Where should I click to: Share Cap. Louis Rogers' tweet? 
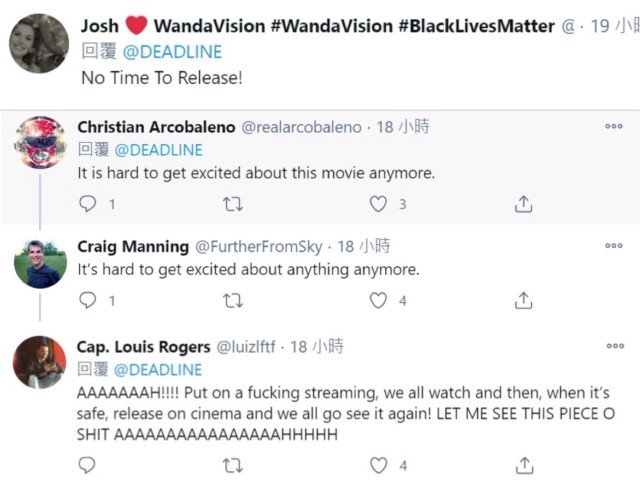pos(522,465)
